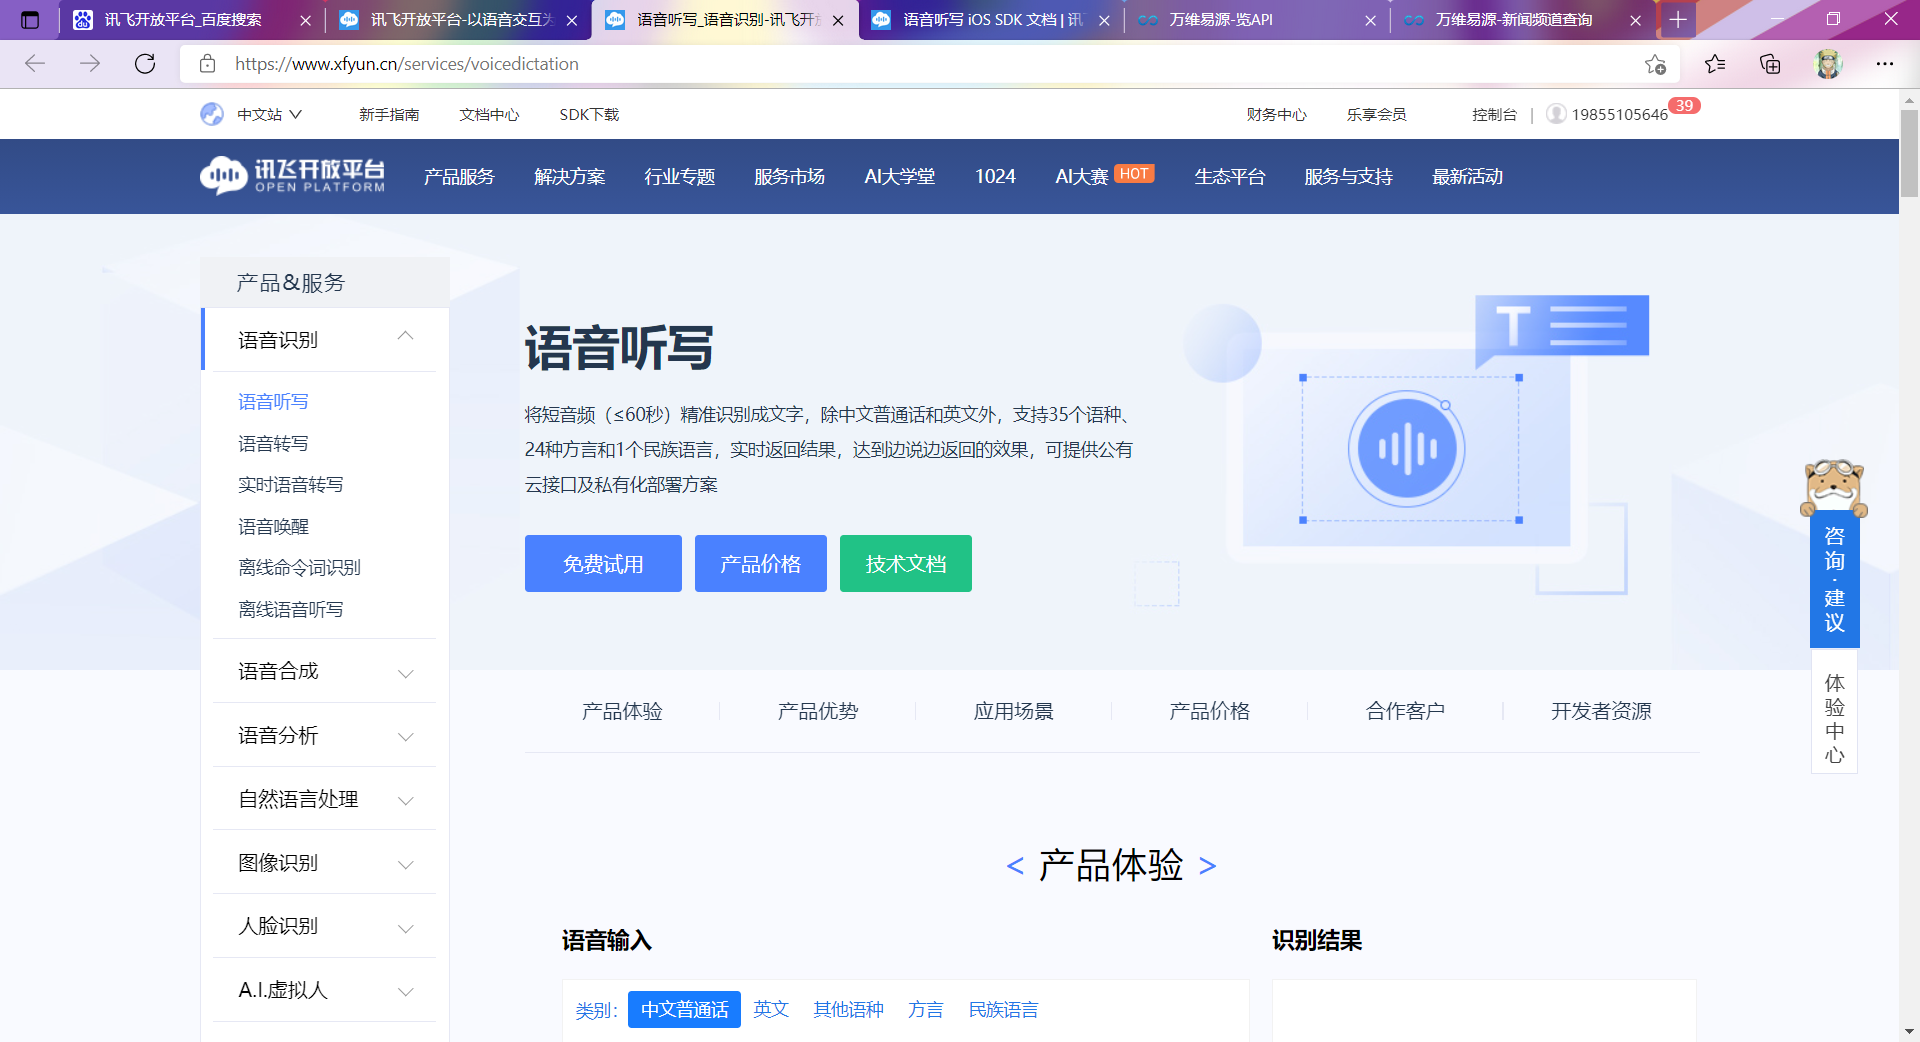Expand the A.I.虚拟人 sidebar section
This screenshot has height=1042, width=1920.
(x=405, y=992)
